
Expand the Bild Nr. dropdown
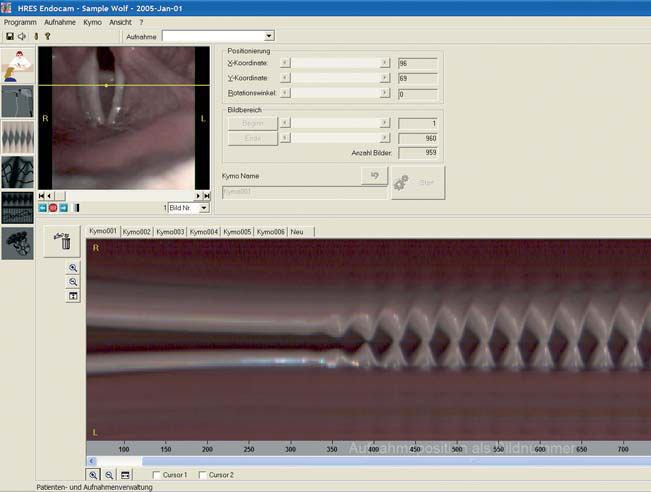[204, 208]
